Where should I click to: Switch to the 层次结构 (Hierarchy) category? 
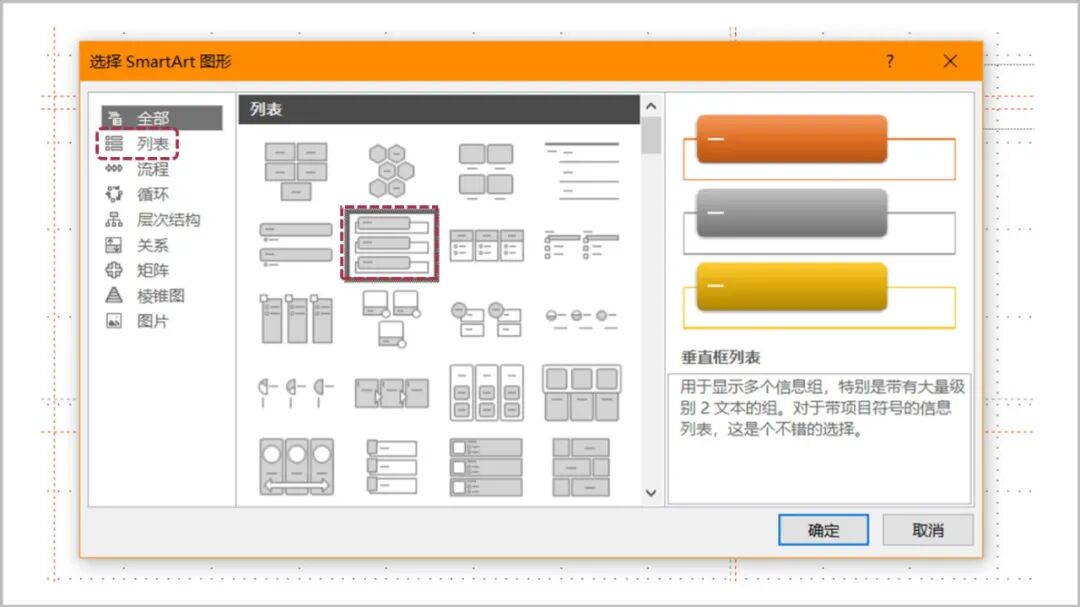click(x=153, y=220)
